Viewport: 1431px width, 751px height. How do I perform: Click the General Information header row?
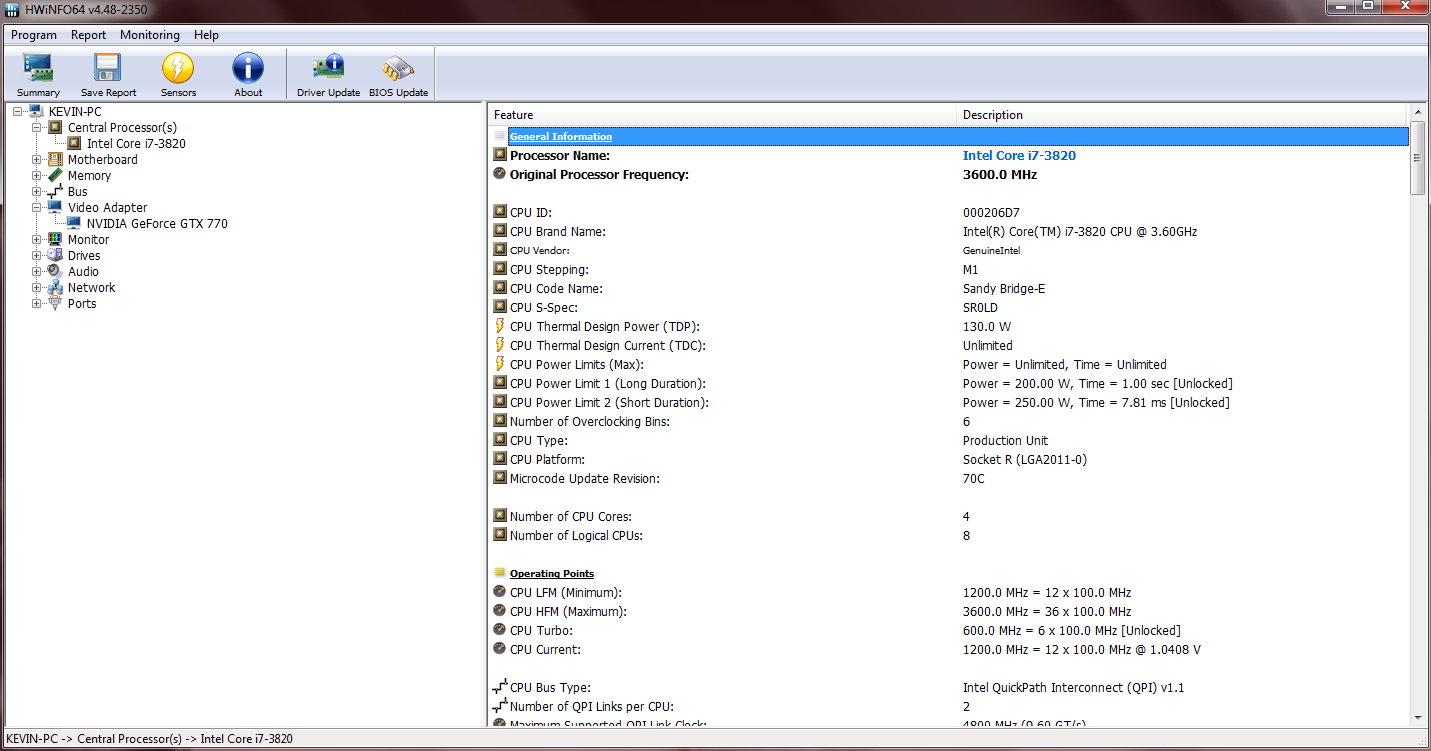950,136
